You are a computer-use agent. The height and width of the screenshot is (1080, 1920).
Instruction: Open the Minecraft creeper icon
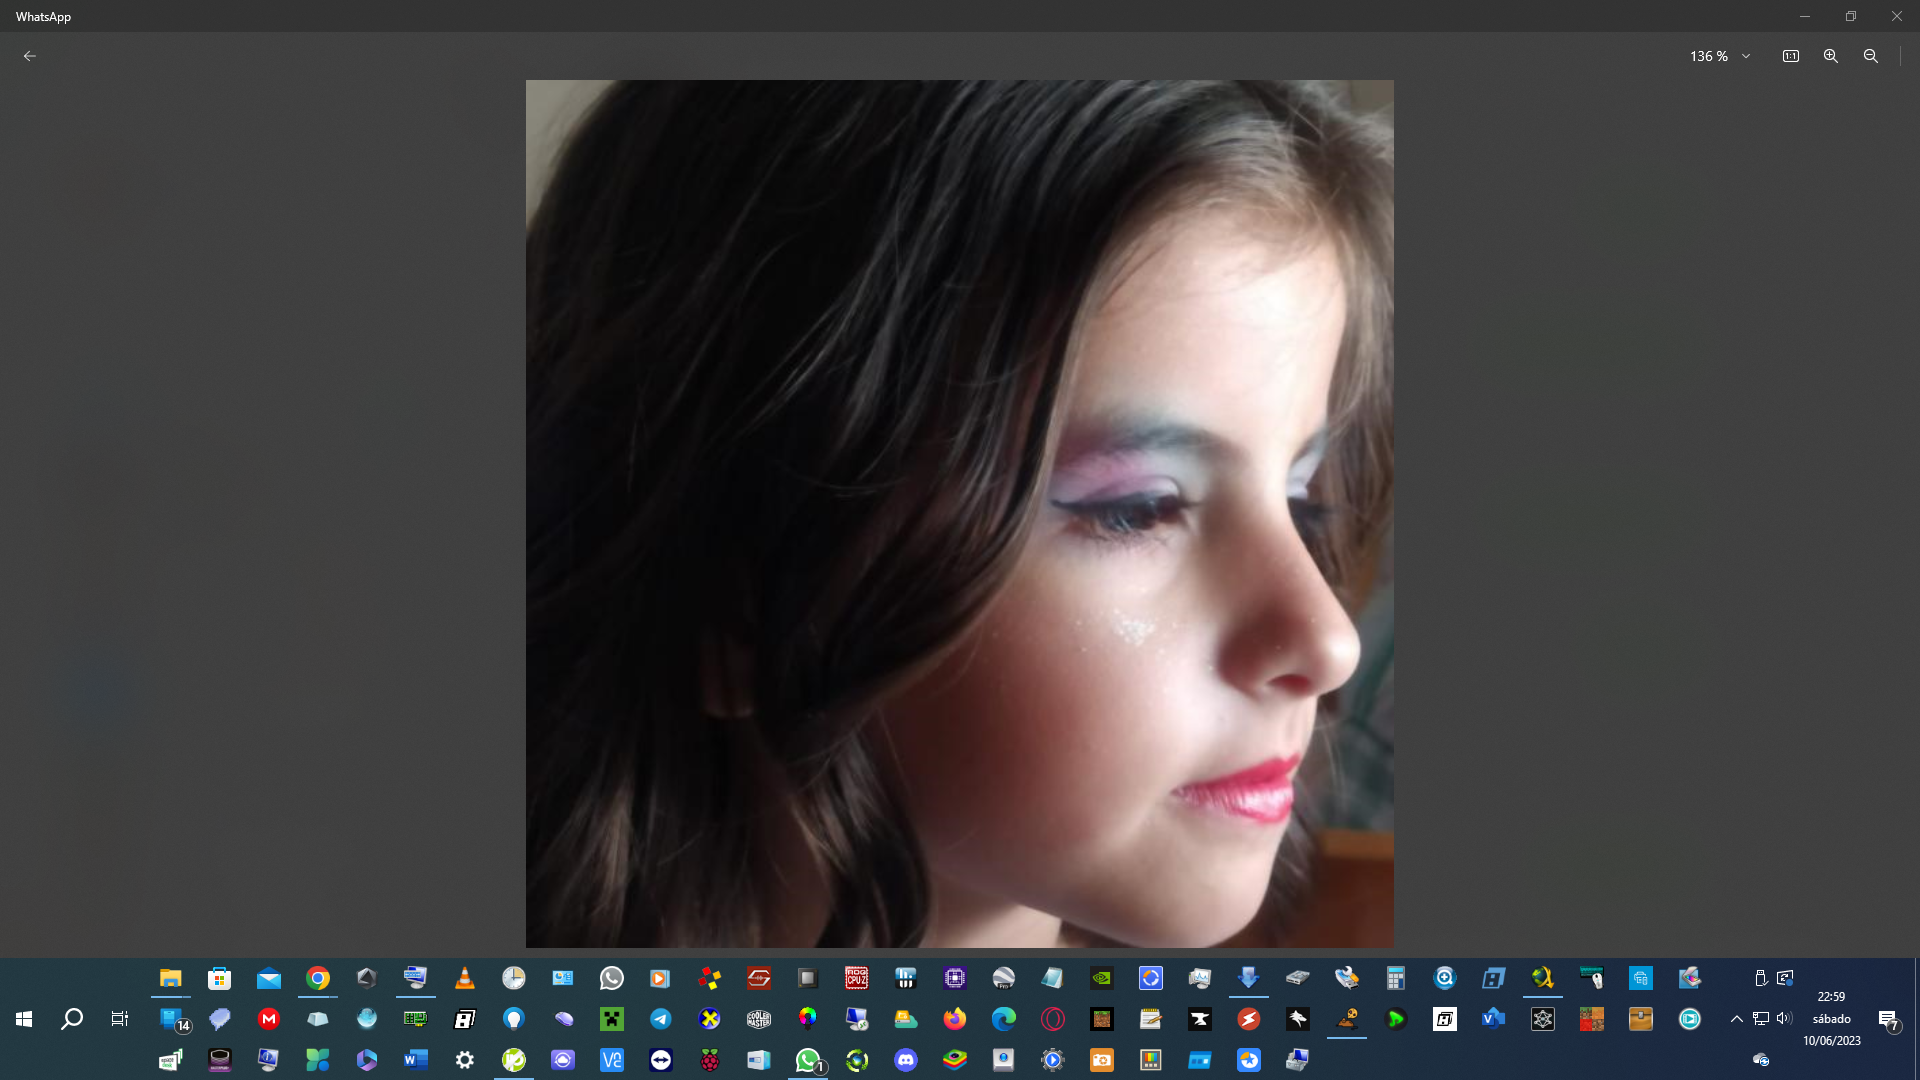[612, 1019]
